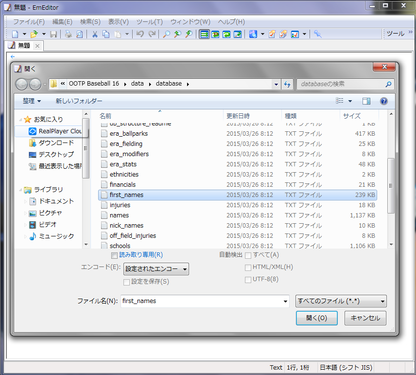This screenshot has height=375, width=416.
Task: Select the era_ballparks file
Action: pos(129,134)
